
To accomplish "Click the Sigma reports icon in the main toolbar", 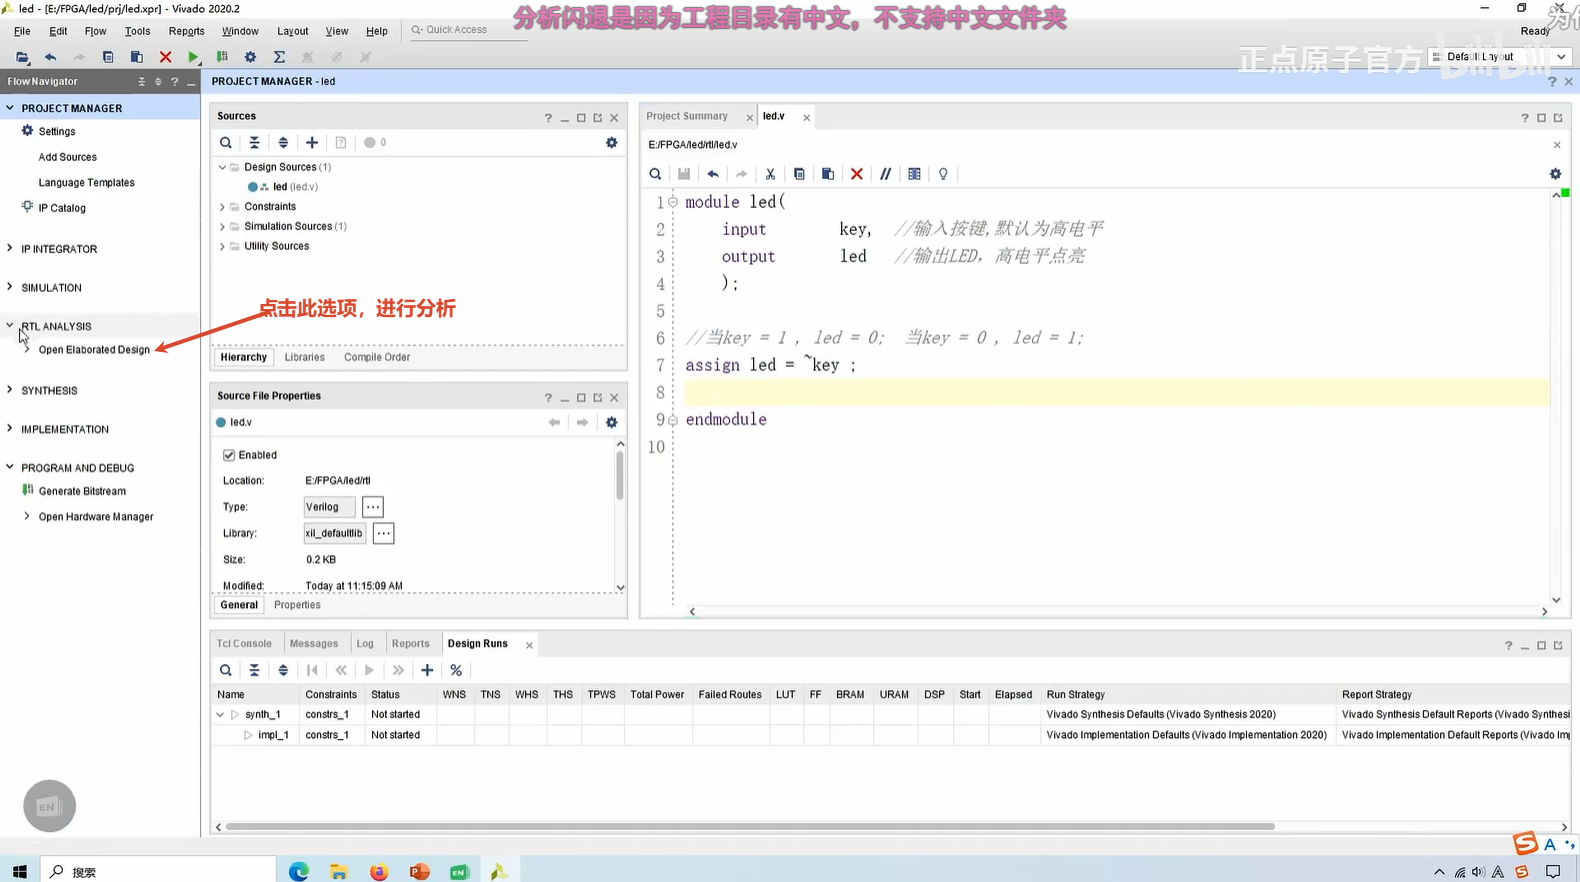I will 279,57.
